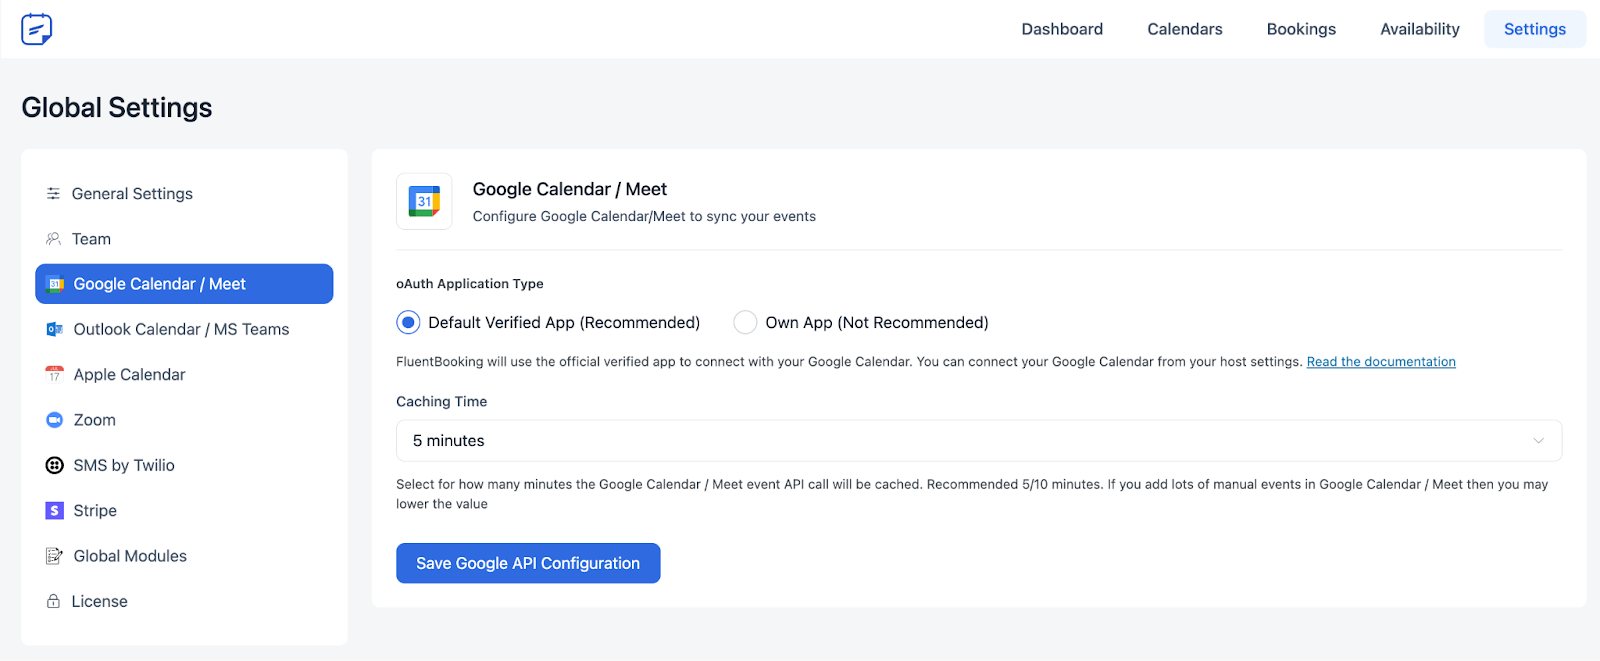Click Save Google API Configuration button

click(x=528, y=563)
